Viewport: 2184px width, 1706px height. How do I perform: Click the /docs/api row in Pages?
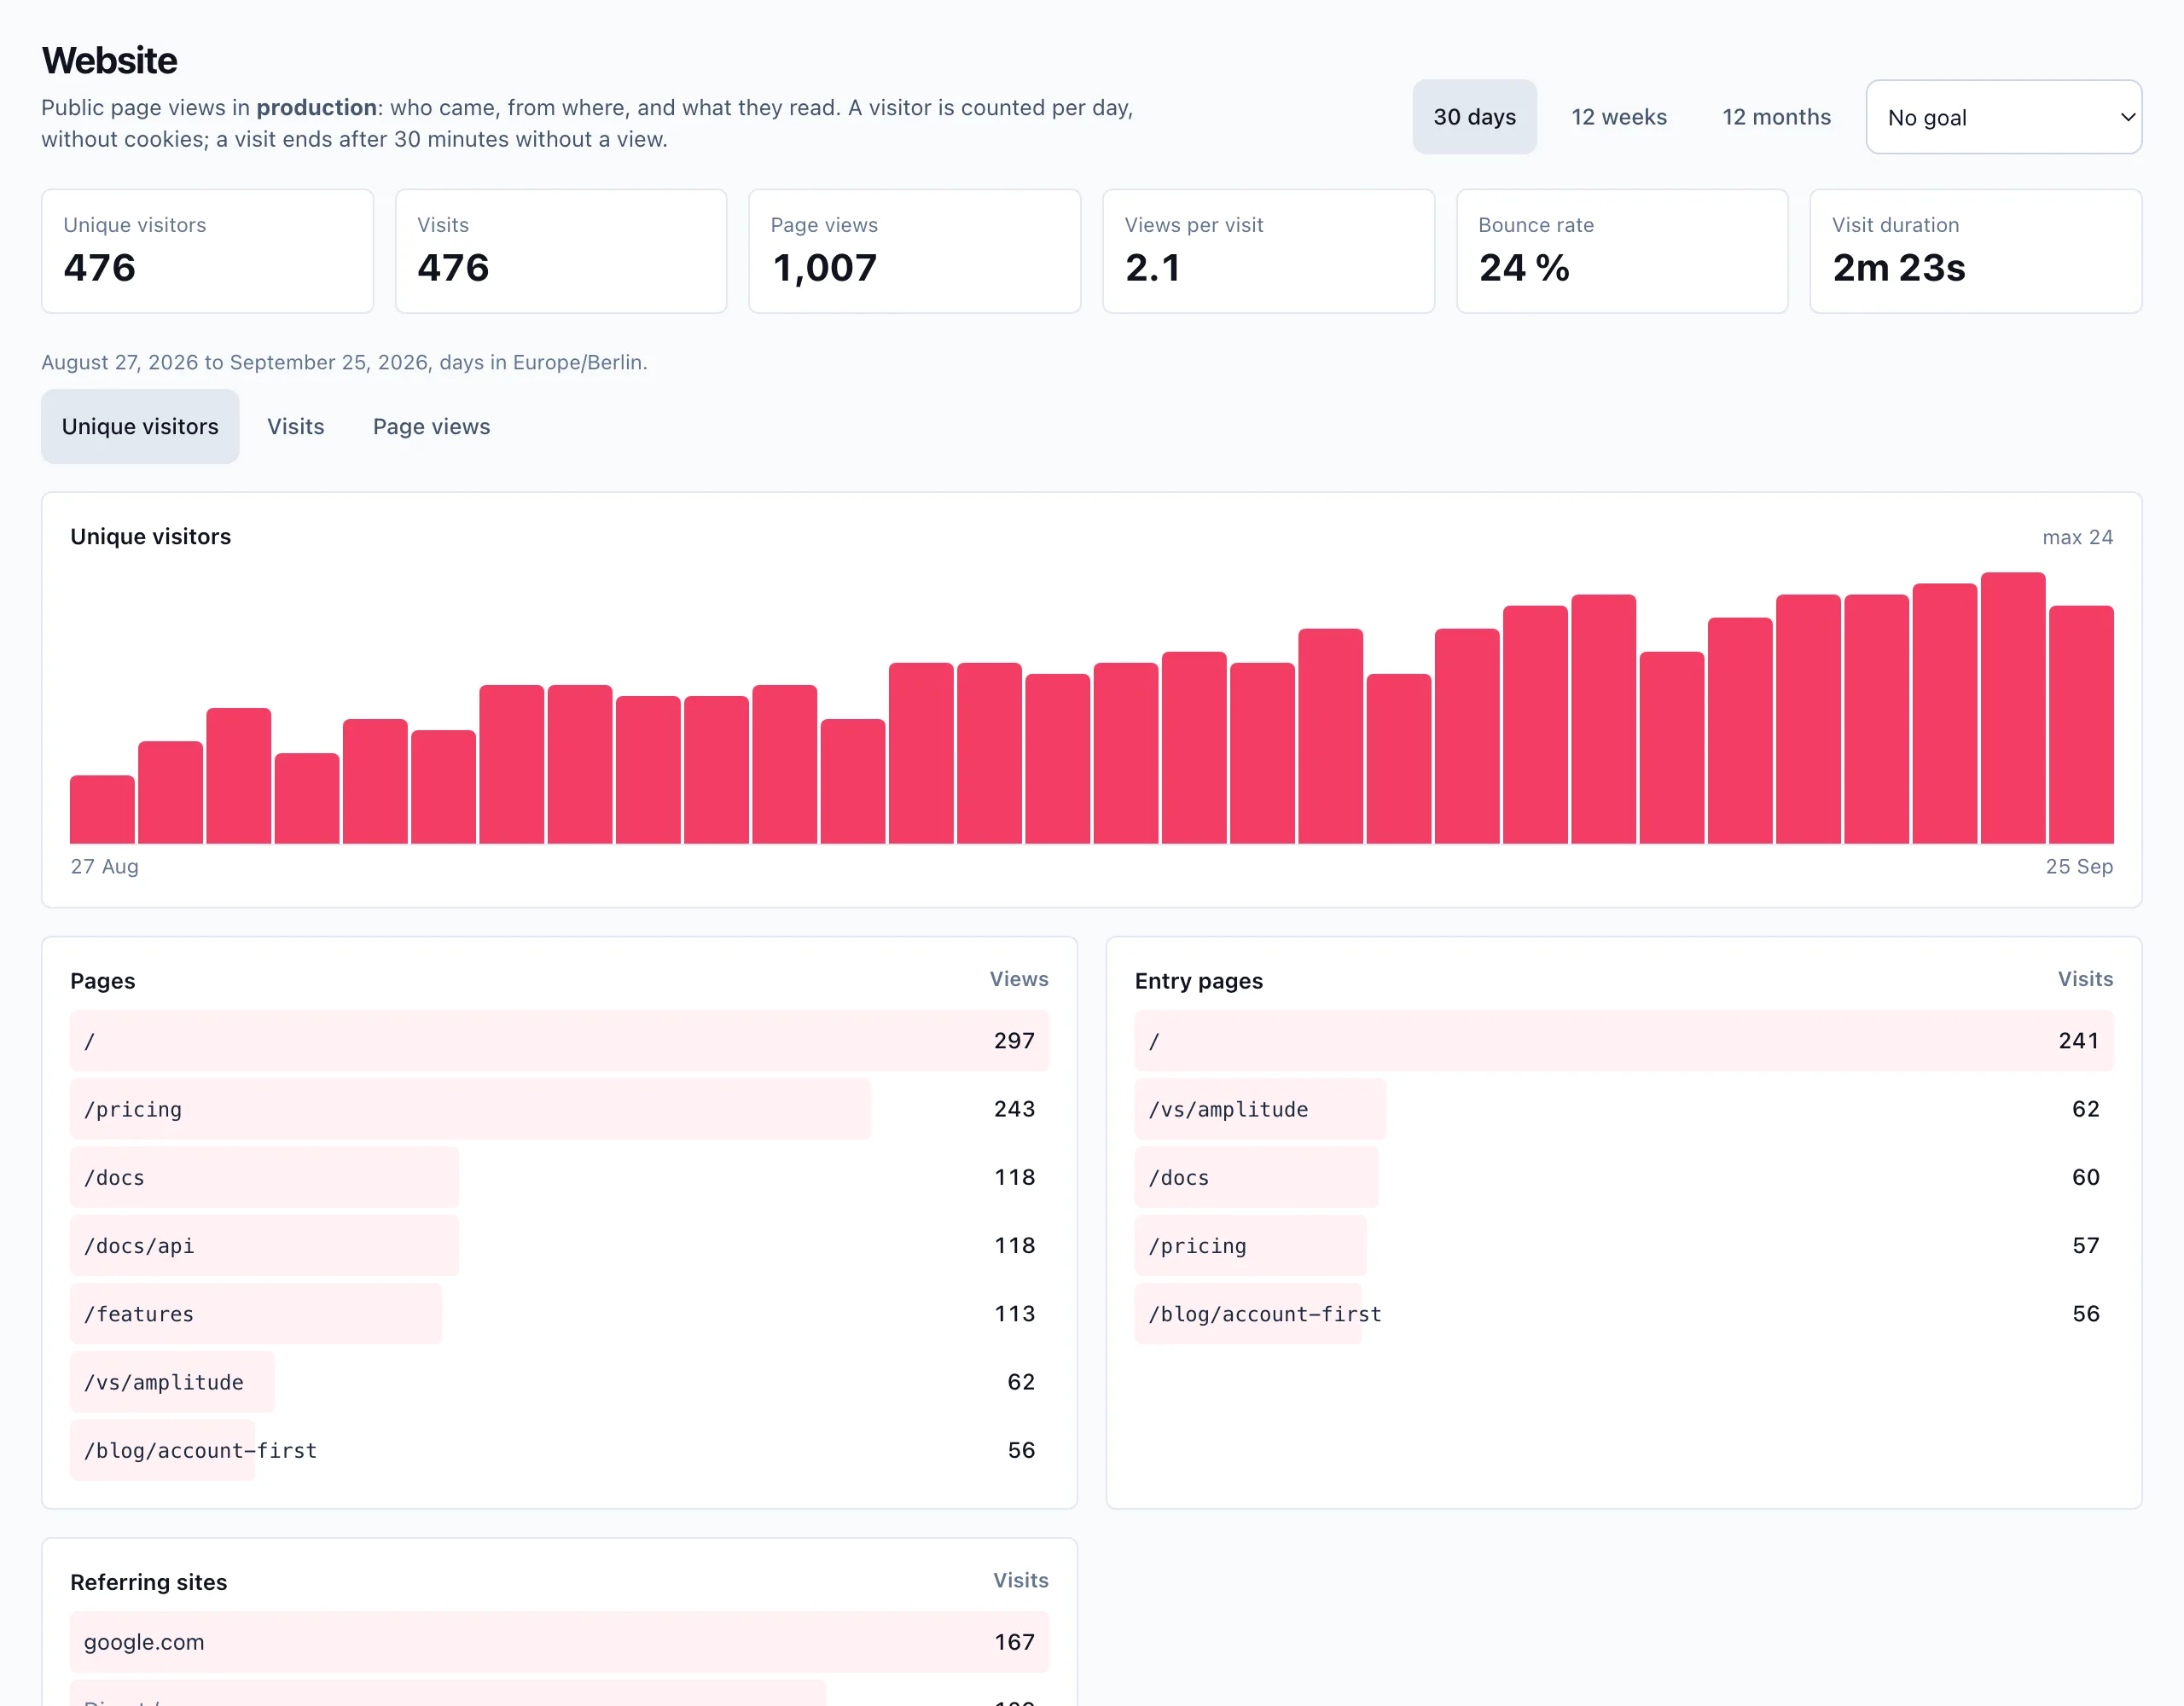click(559, 1245)
